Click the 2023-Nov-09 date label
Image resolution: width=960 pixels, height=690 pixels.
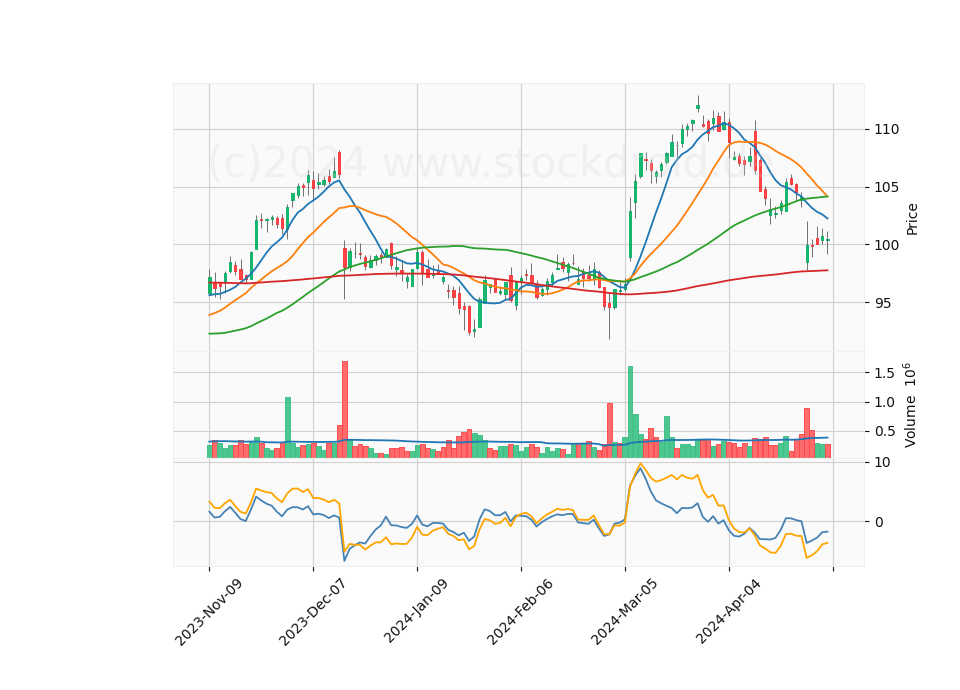209,612
